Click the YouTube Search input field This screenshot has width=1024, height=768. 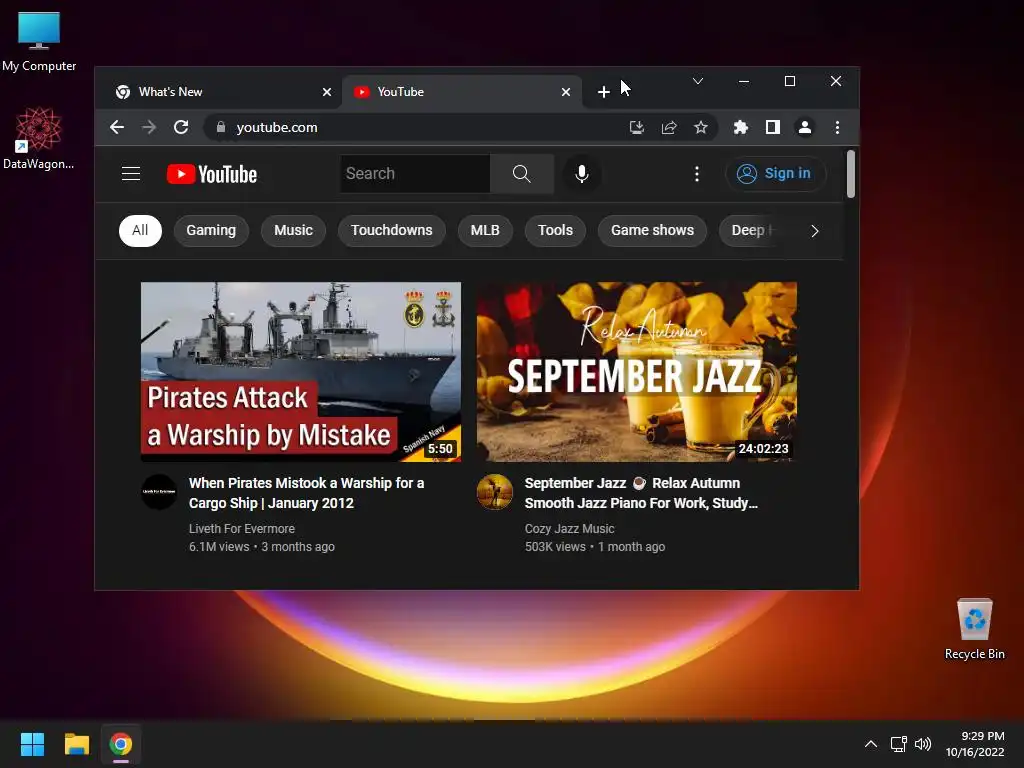415,174
